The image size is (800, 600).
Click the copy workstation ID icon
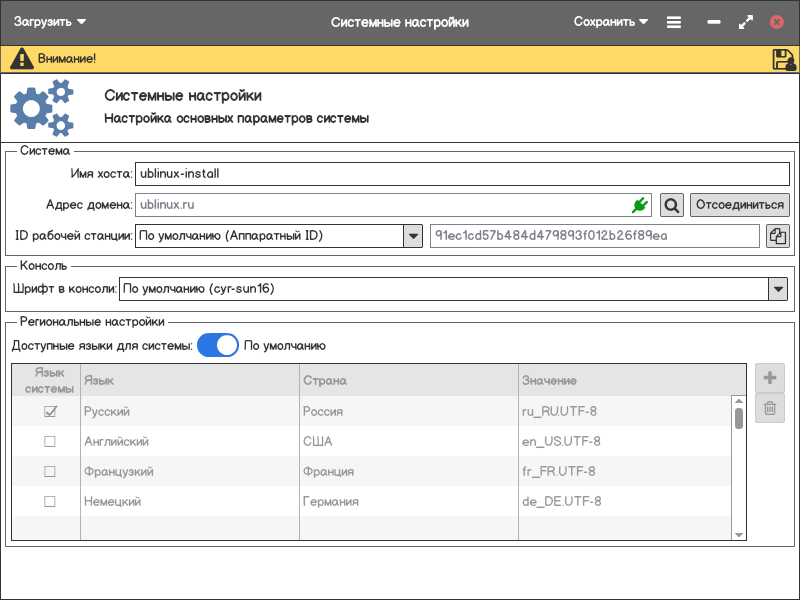777,236
